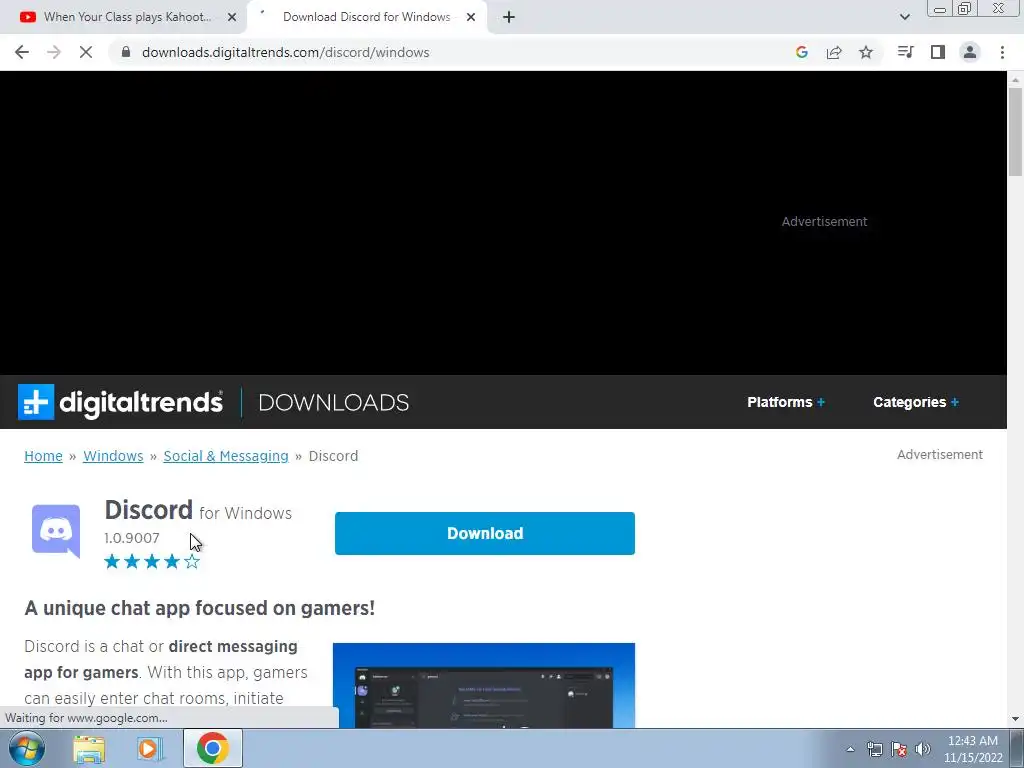Open the Action Center flag icon
The width and height of the screenshot is (1024, 768).
coord(899,749)
